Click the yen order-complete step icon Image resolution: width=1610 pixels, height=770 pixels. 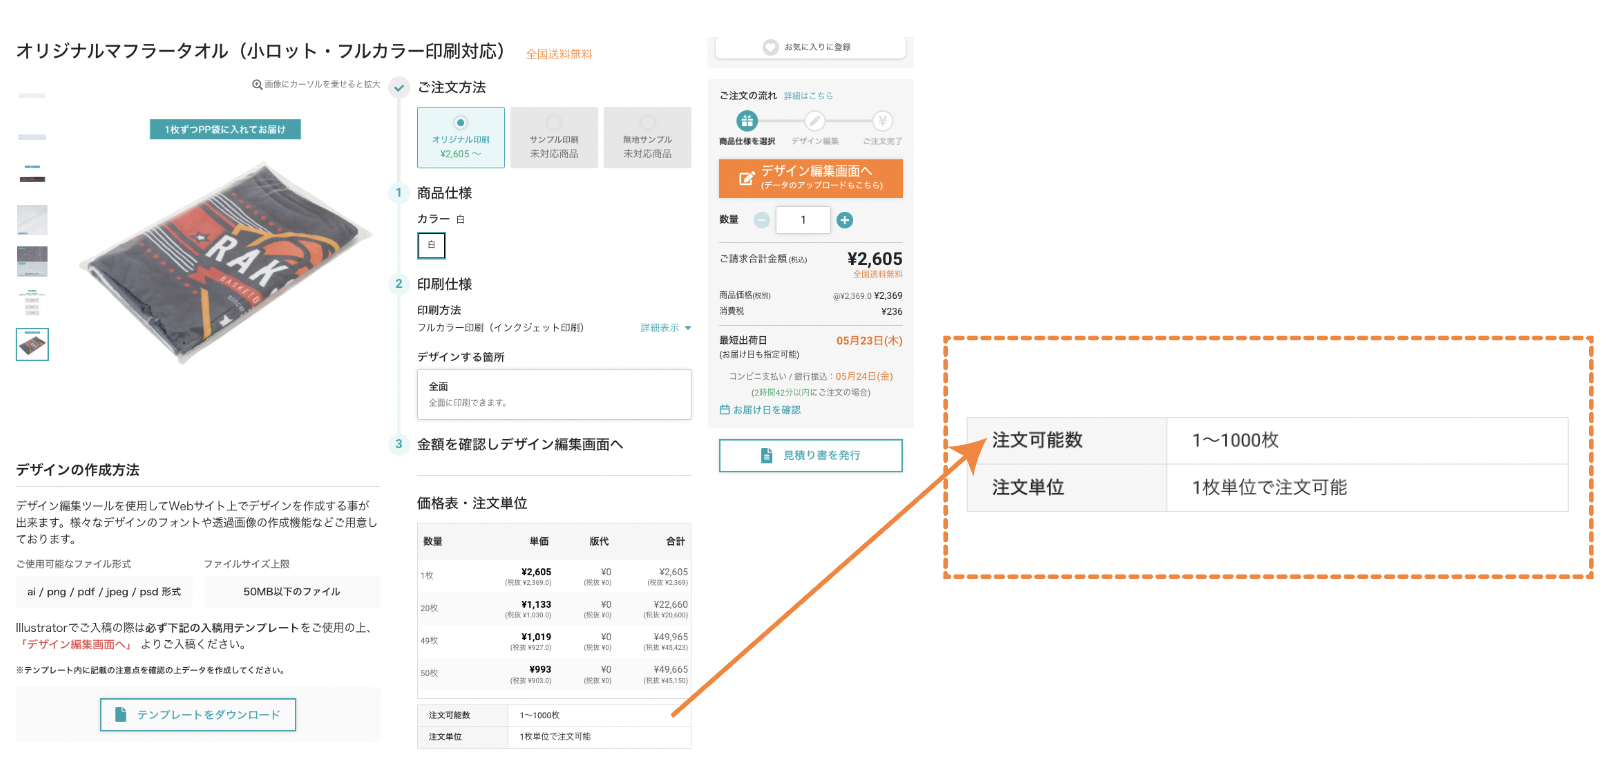coord(882,121)
